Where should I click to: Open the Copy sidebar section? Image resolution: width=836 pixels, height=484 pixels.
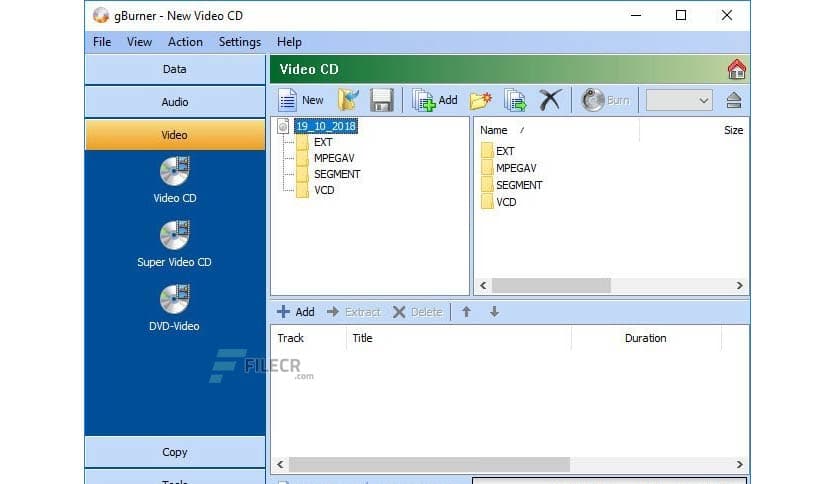pyautogui.click(x=175, y=452)
